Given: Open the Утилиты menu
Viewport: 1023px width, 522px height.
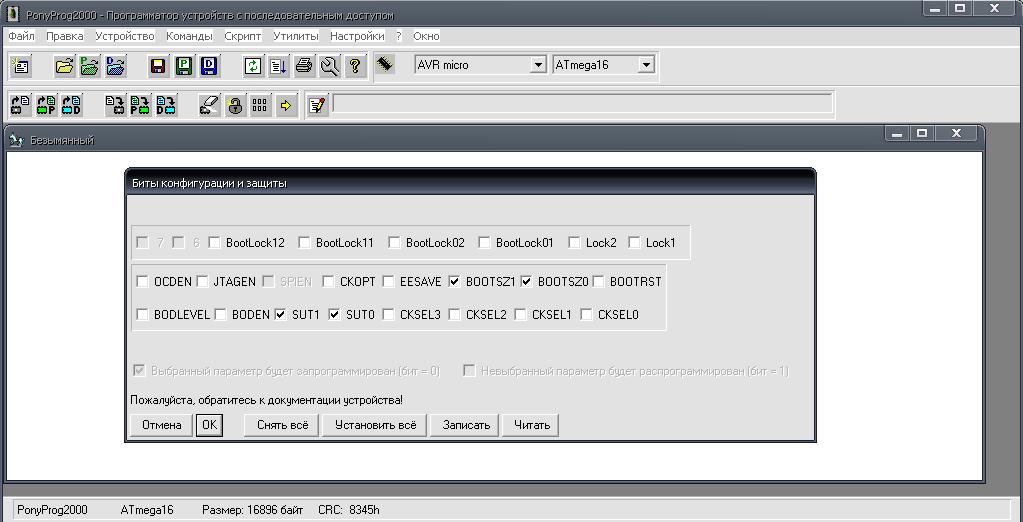Looking at the screenshot, I should point(295,36).
